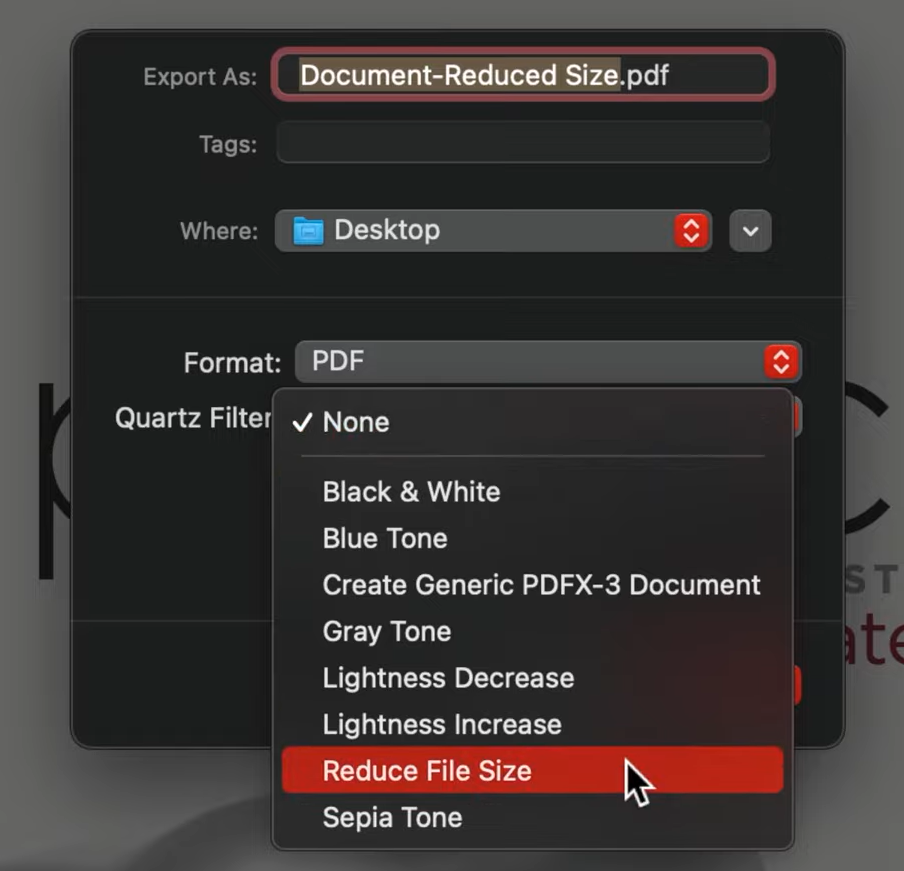Open the Where location popup showing Desktop
This screenshot has height=871, width=904.
(x=493, y=231)
